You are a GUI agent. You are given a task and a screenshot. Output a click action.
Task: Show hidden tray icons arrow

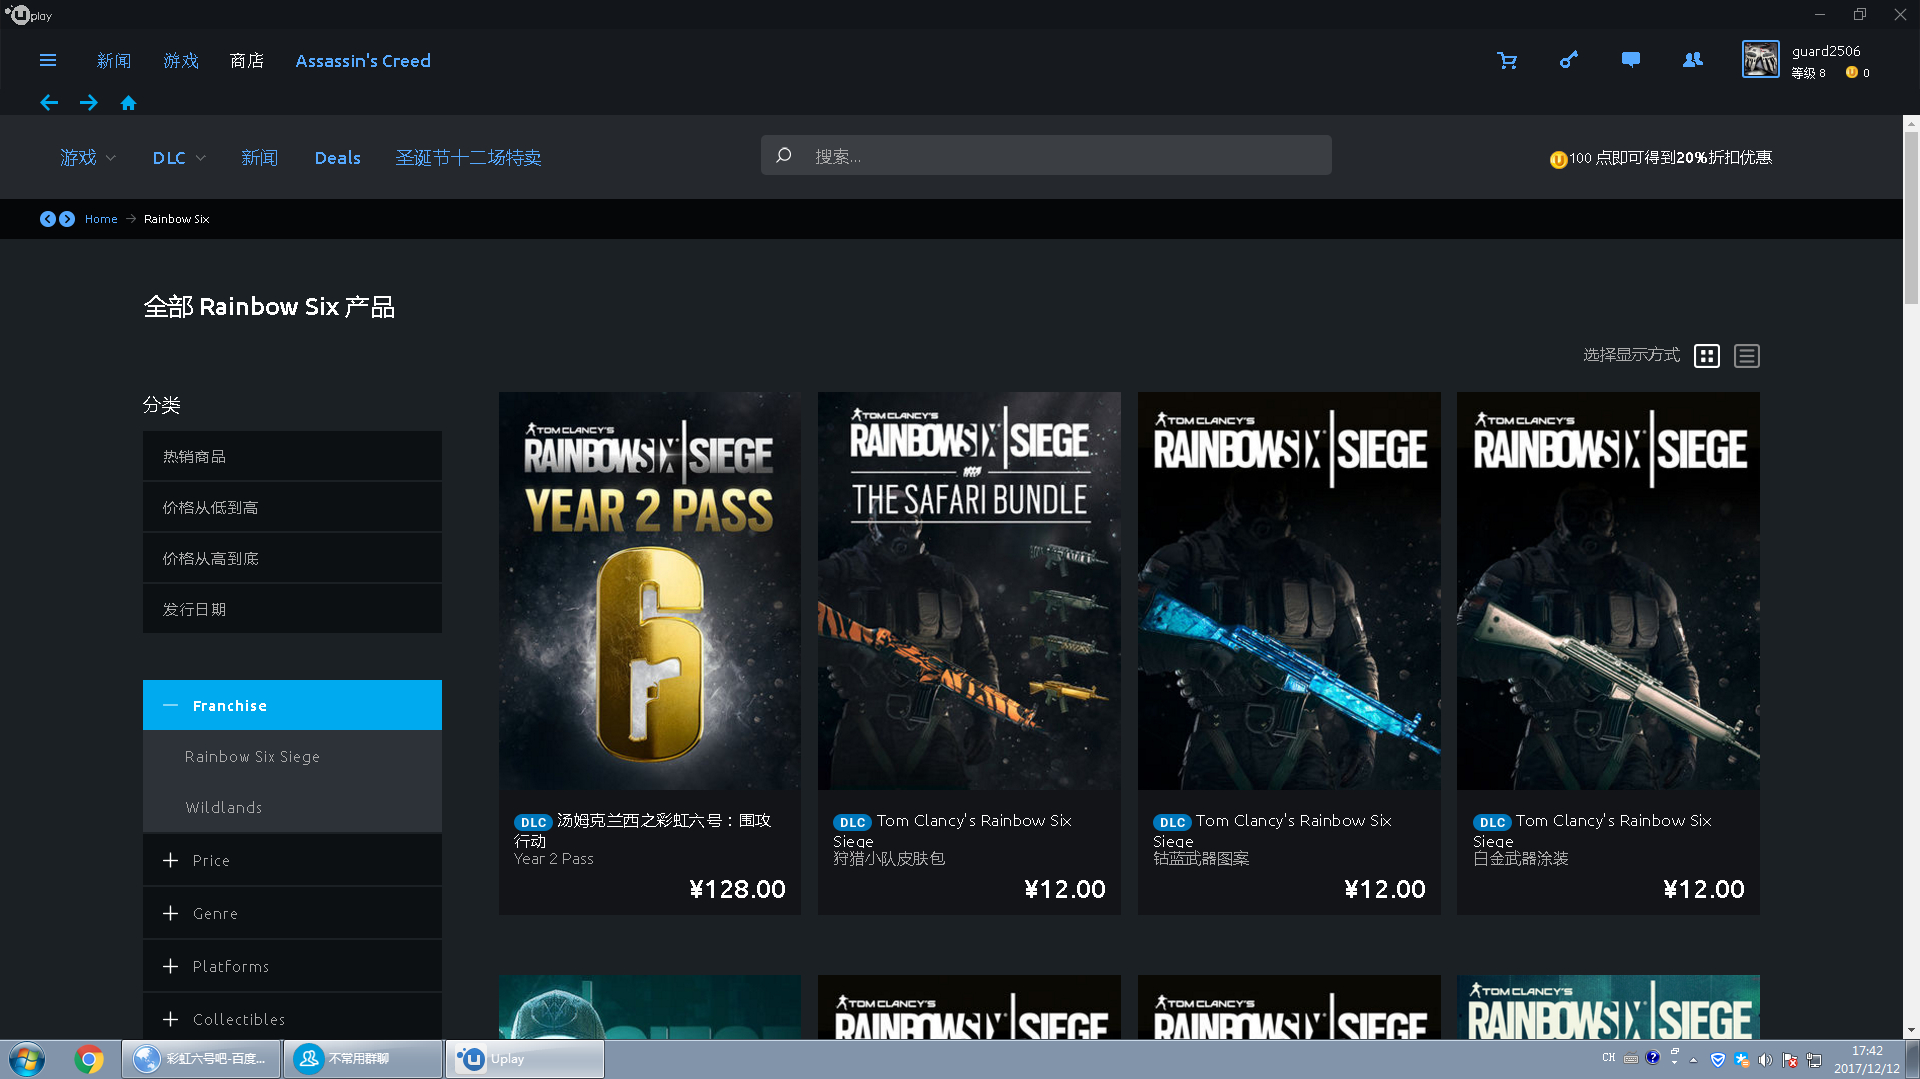1693,1060
